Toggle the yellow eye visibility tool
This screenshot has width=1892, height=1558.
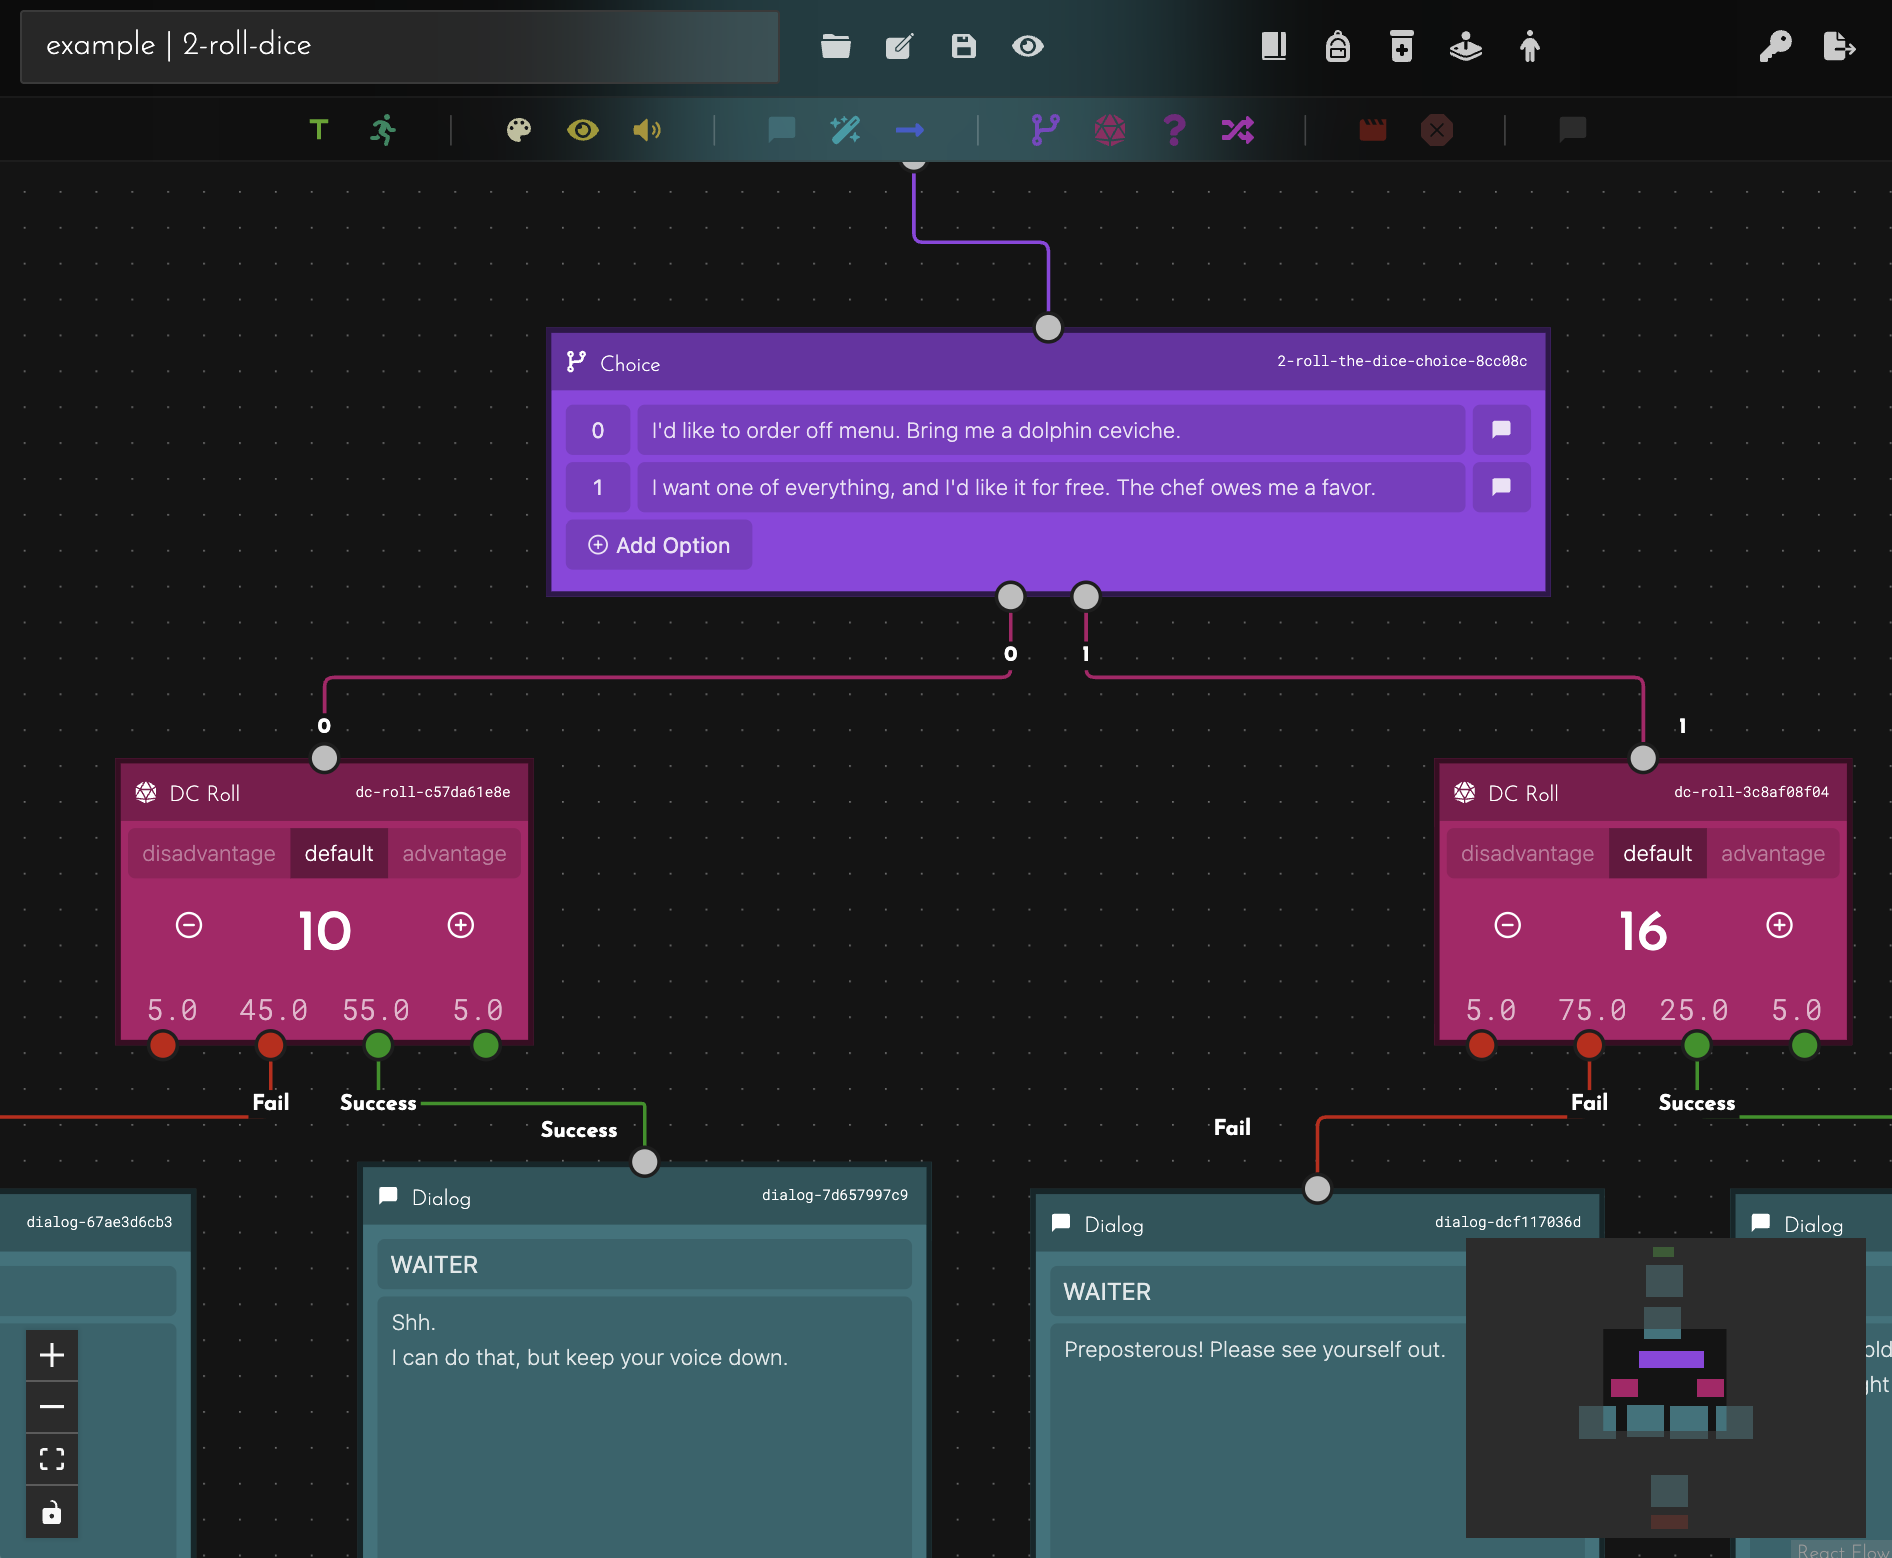point(582,130)
